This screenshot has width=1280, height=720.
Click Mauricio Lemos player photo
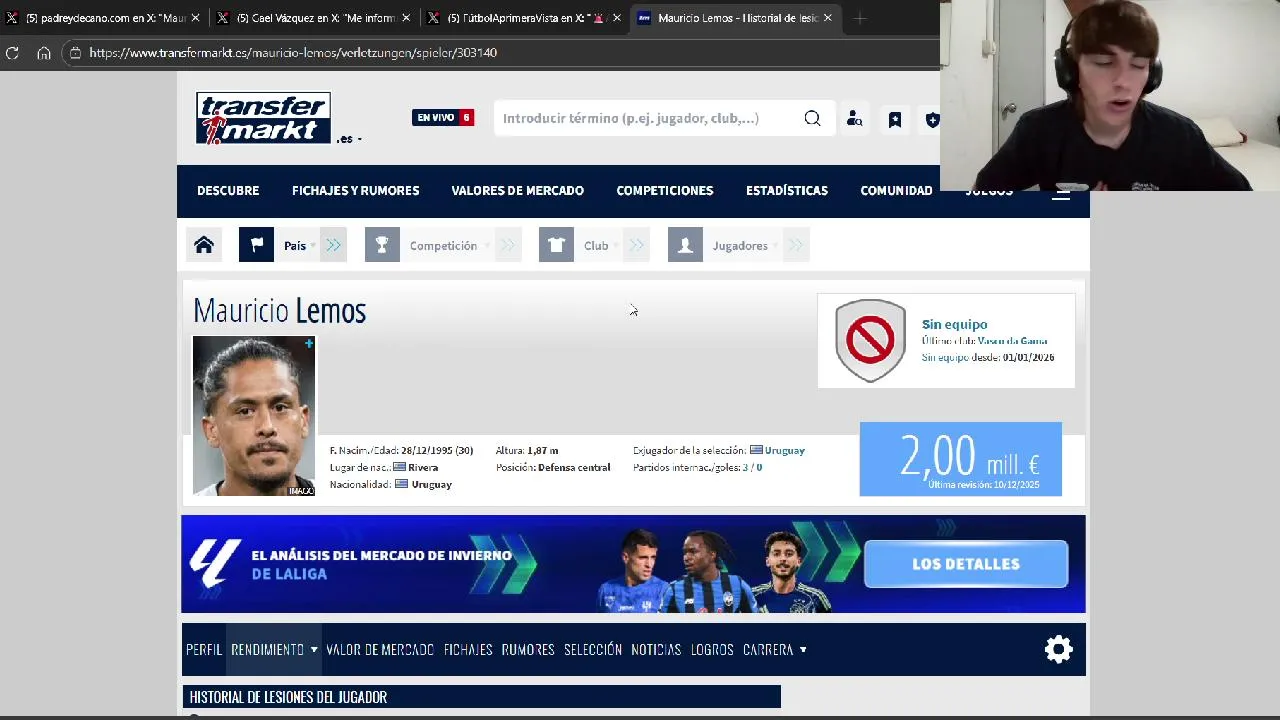coord(254,416)
